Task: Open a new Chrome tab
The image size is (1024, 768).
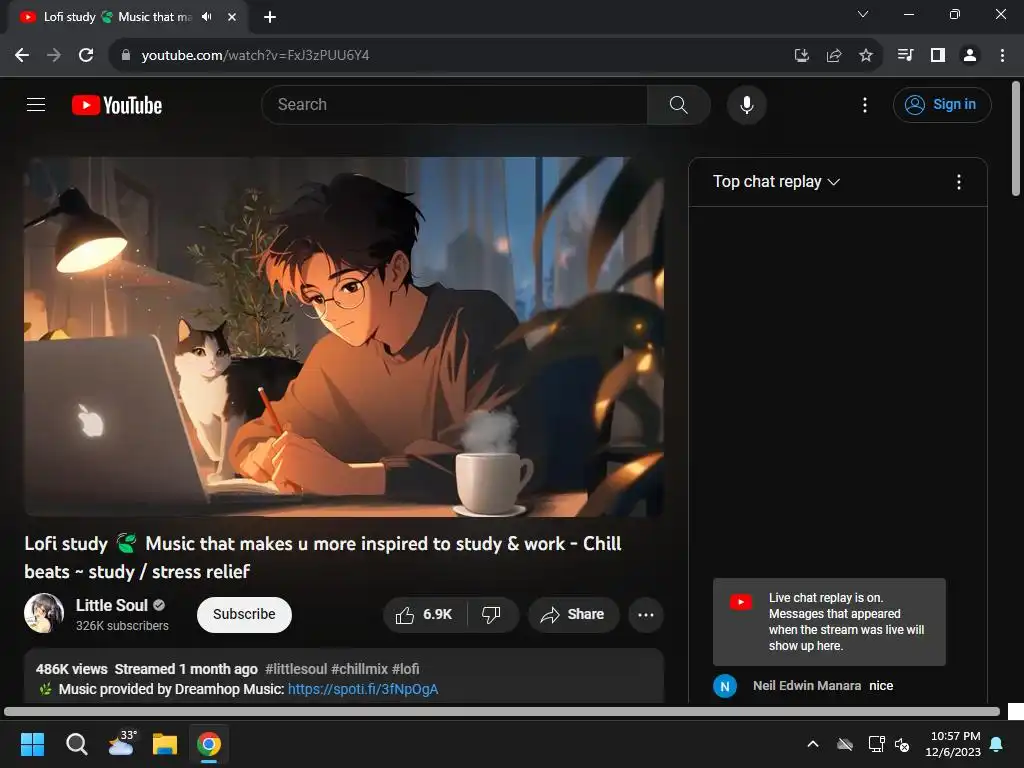Action: (x=270, y=17)
